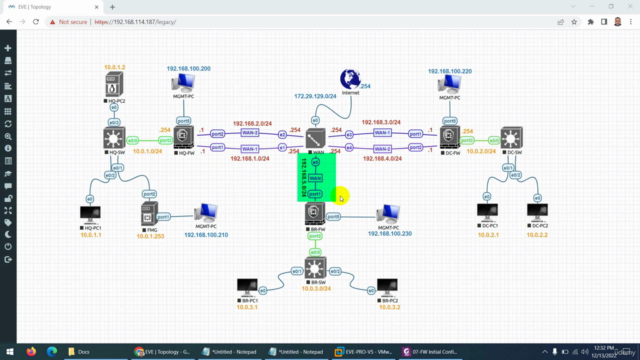This screenshot has width=640, height=360.
Task: Click the WAN-1 link label near 192.168.3.0/24
Action: coord(382,133)
